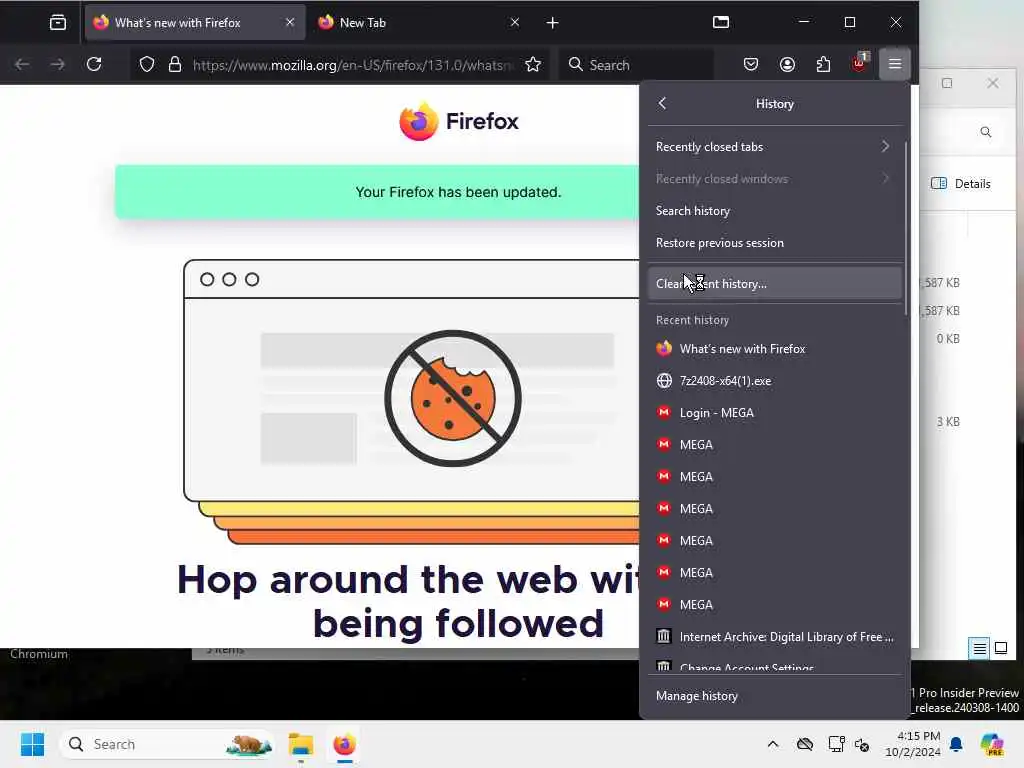Select Clear recent history option

point(774,283)
